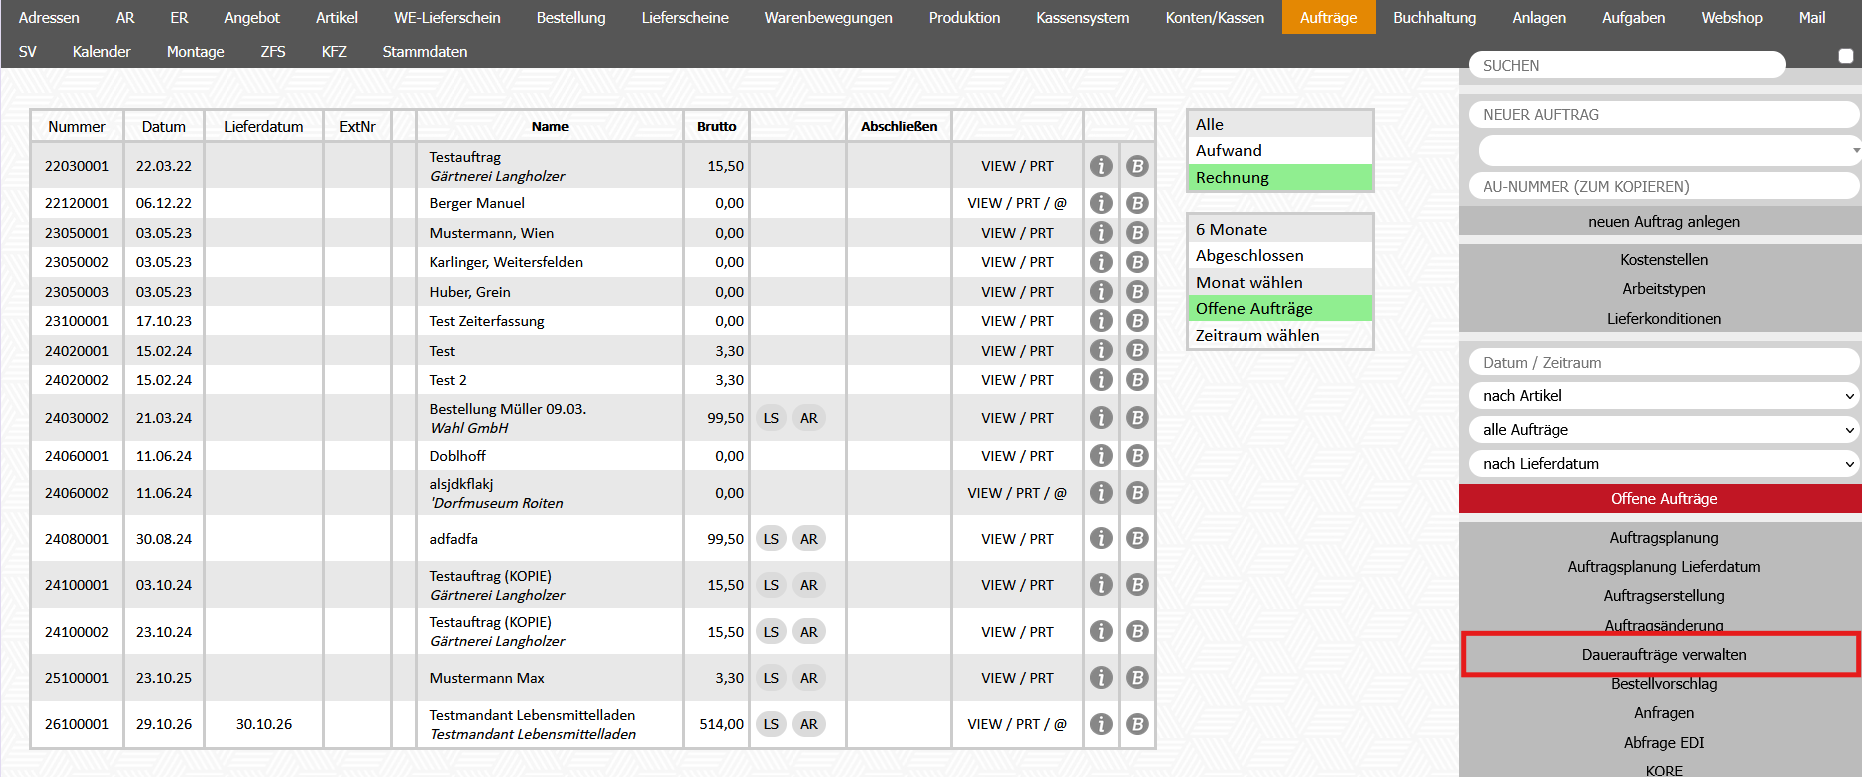Click the SUCHEN search field
The image size is (1862, 777).
click(x=1627, y=65)
